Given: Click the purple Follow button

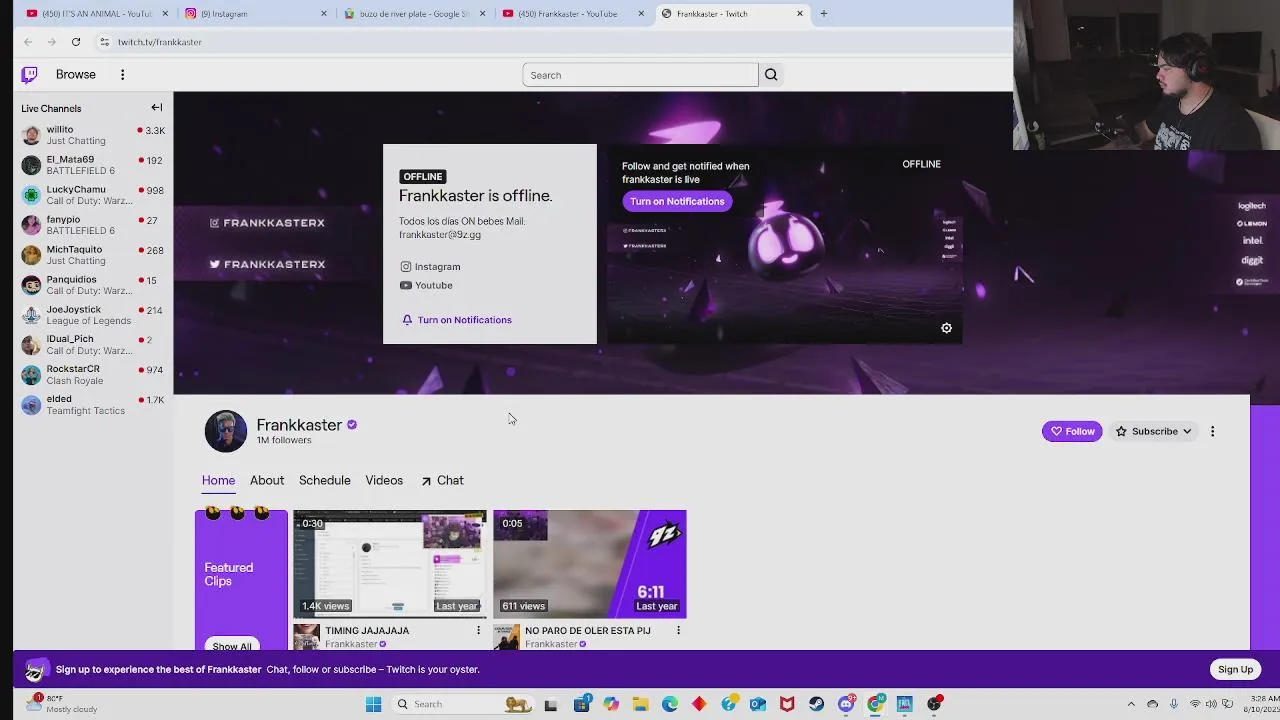Looking at the screenshot, I should [x=1072, y=431].
